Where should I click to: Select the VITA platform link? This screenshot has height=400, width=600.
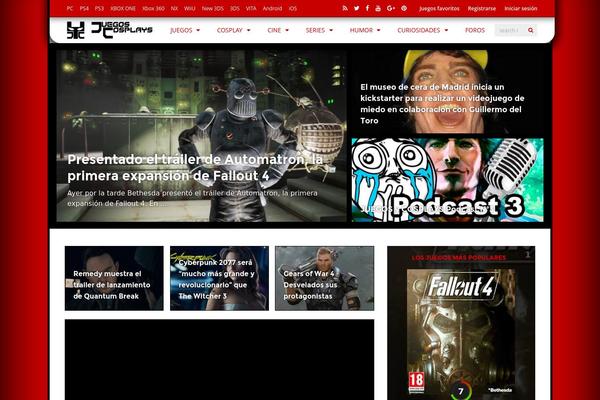(x=251, y=8)
